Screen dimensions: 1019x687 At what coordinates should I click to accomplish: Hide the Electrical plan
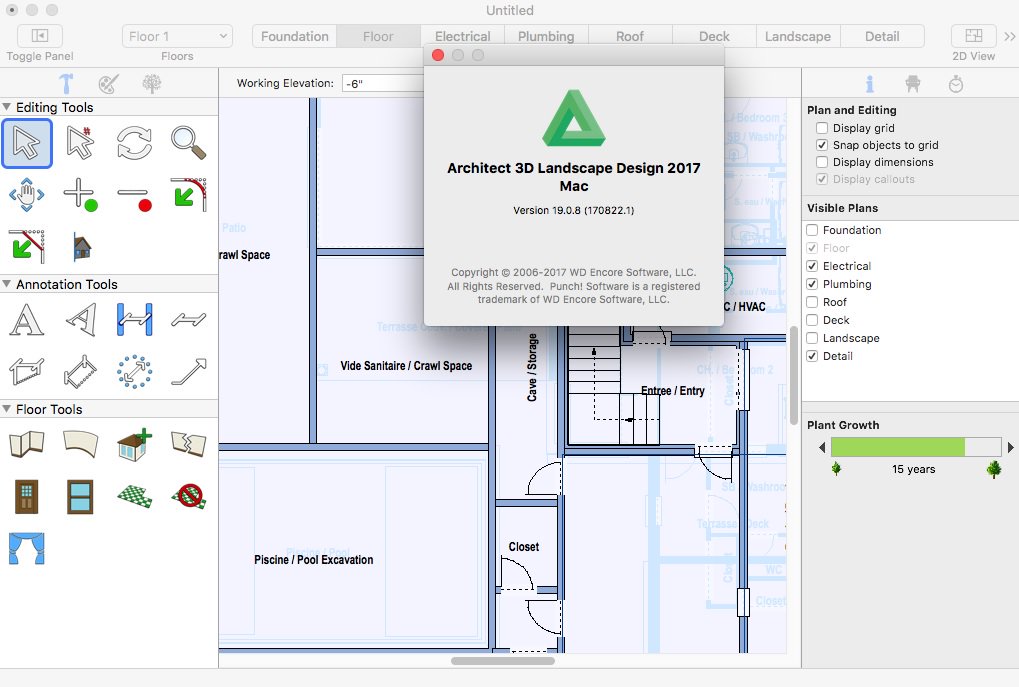pyautogui.click(x=812, y=266)
